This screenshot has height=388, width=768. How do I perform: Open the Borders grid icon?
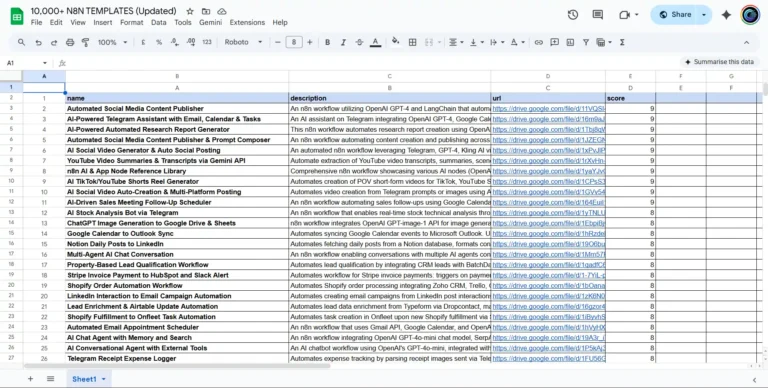(x=412, y=43)
